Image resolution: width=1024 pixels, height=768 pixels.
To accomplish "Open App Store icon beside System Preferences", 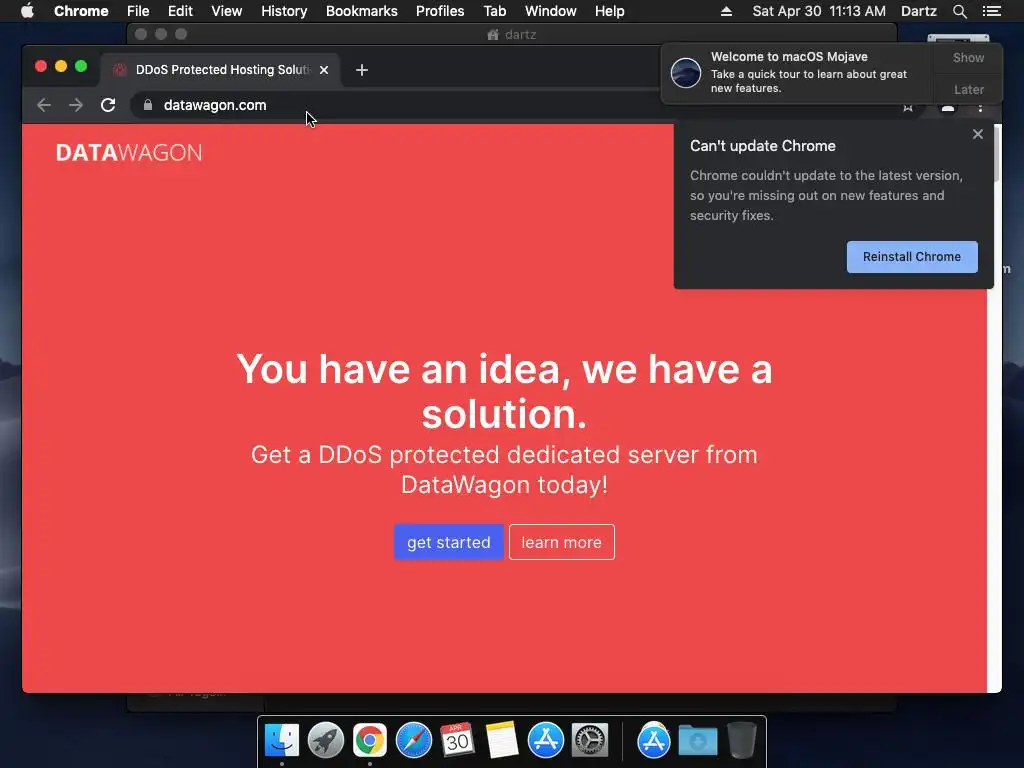I will click(x=545, y=741).
